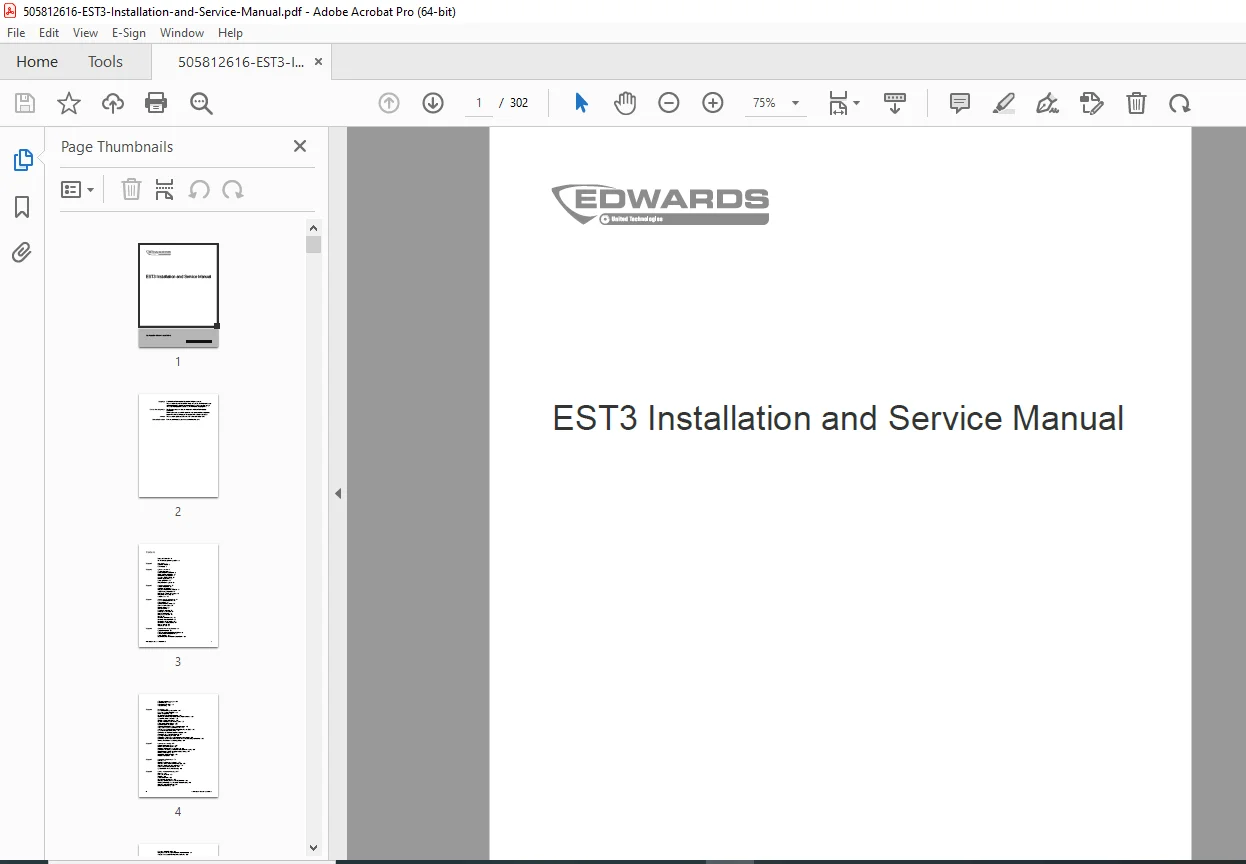This screenshot has height=864, width=1246.
Task: Delete page using toolbar trash icon
Action: (x=1136, y=103)
